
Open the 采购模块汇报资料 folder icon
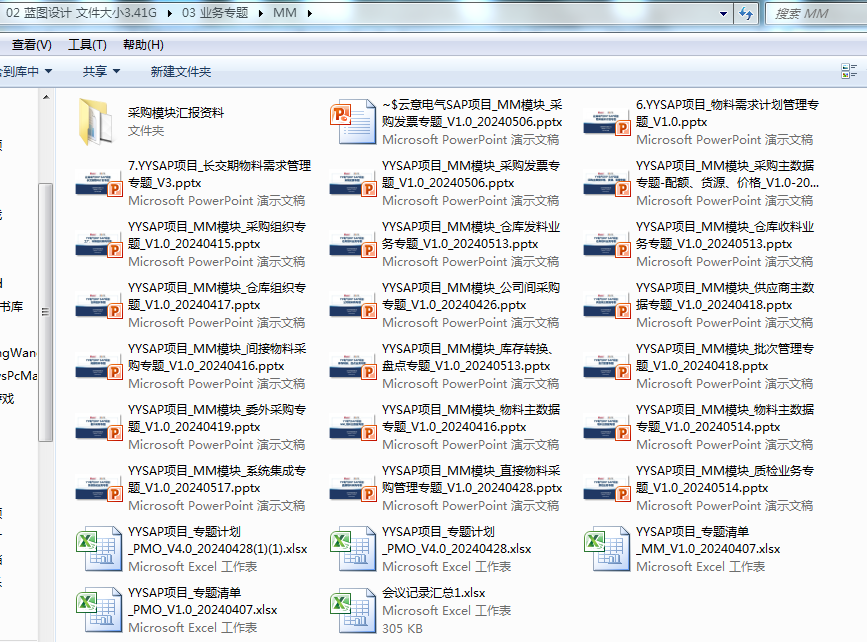coord(97,121)
